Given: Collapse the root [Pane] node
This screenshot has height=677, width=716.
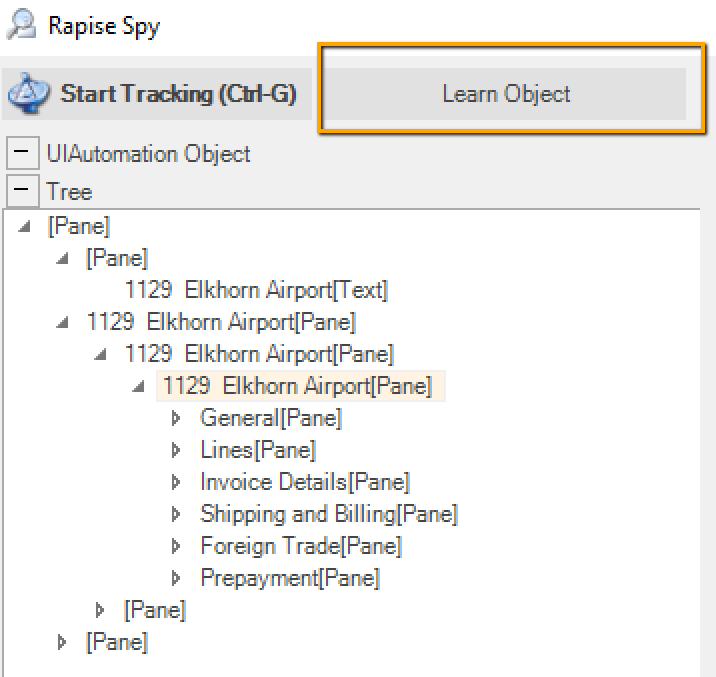Looking at the screenshot, I should [25, 227].
